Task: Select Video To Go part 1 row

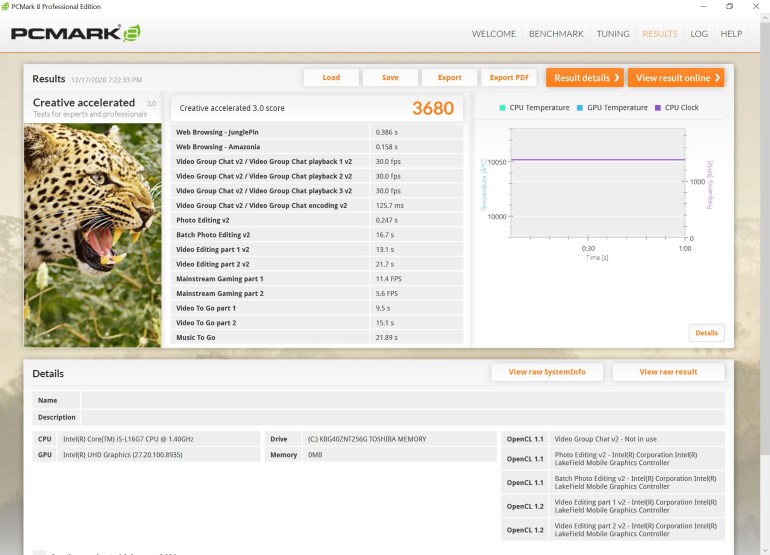Action: 317,308
